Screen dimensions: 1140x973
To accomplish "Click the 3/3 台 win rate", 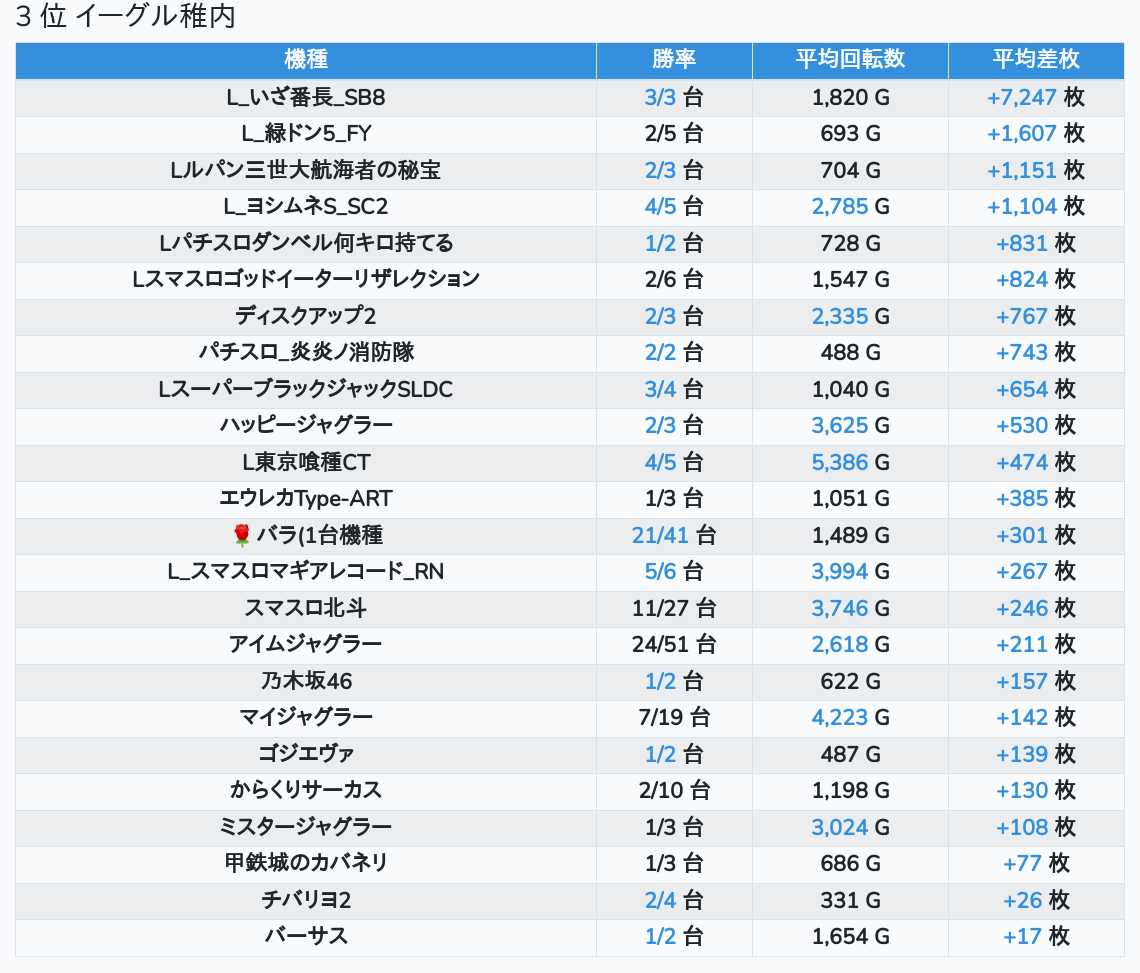I will [674, 97].
